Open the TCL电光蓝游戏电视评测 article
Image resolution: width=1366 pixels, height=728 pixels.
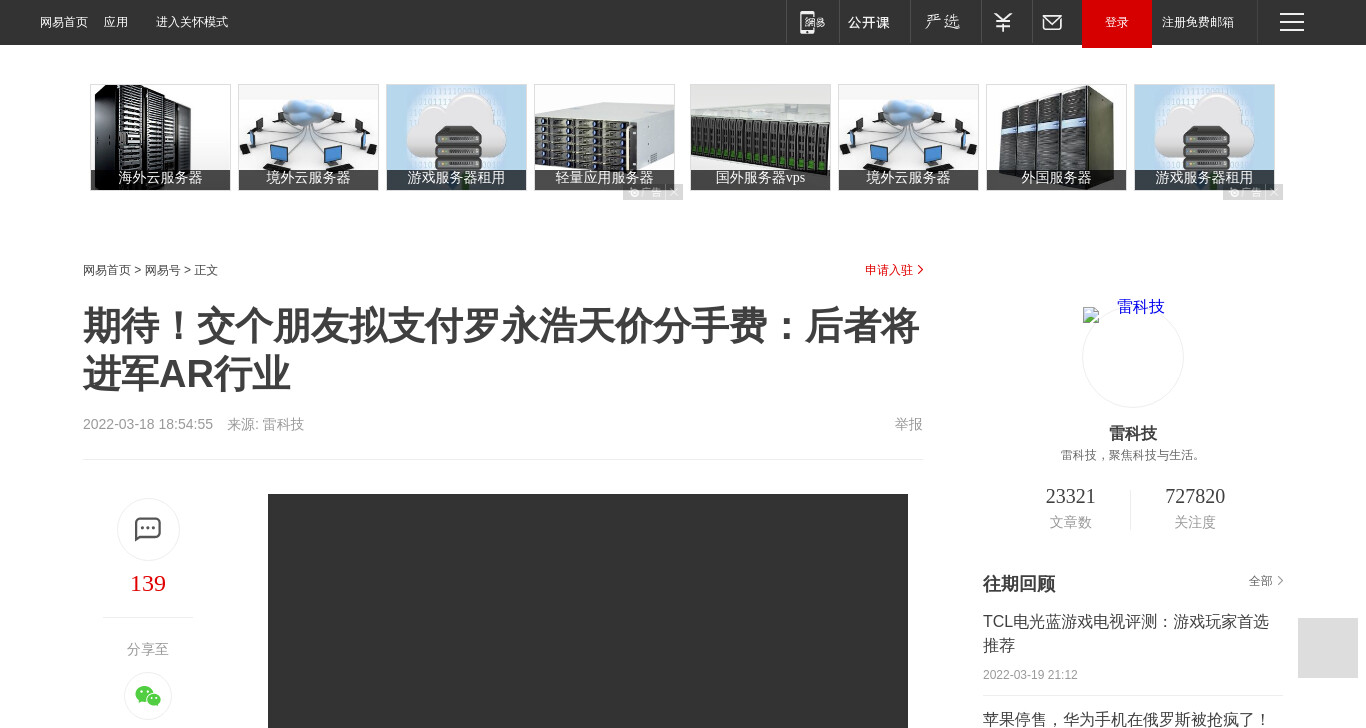(1126, 634)
